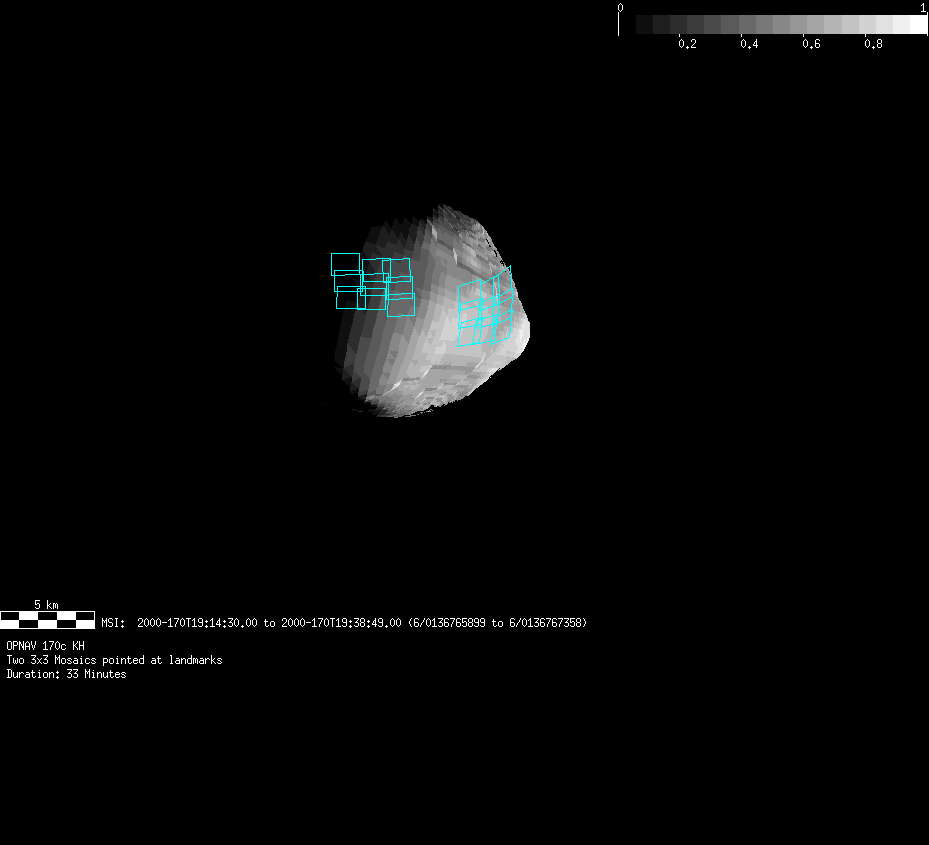Image resolution: width=929 pixels, height=845 pixels.
Task: Click the 0.6 tick label on colorbar
Action: 811,45
